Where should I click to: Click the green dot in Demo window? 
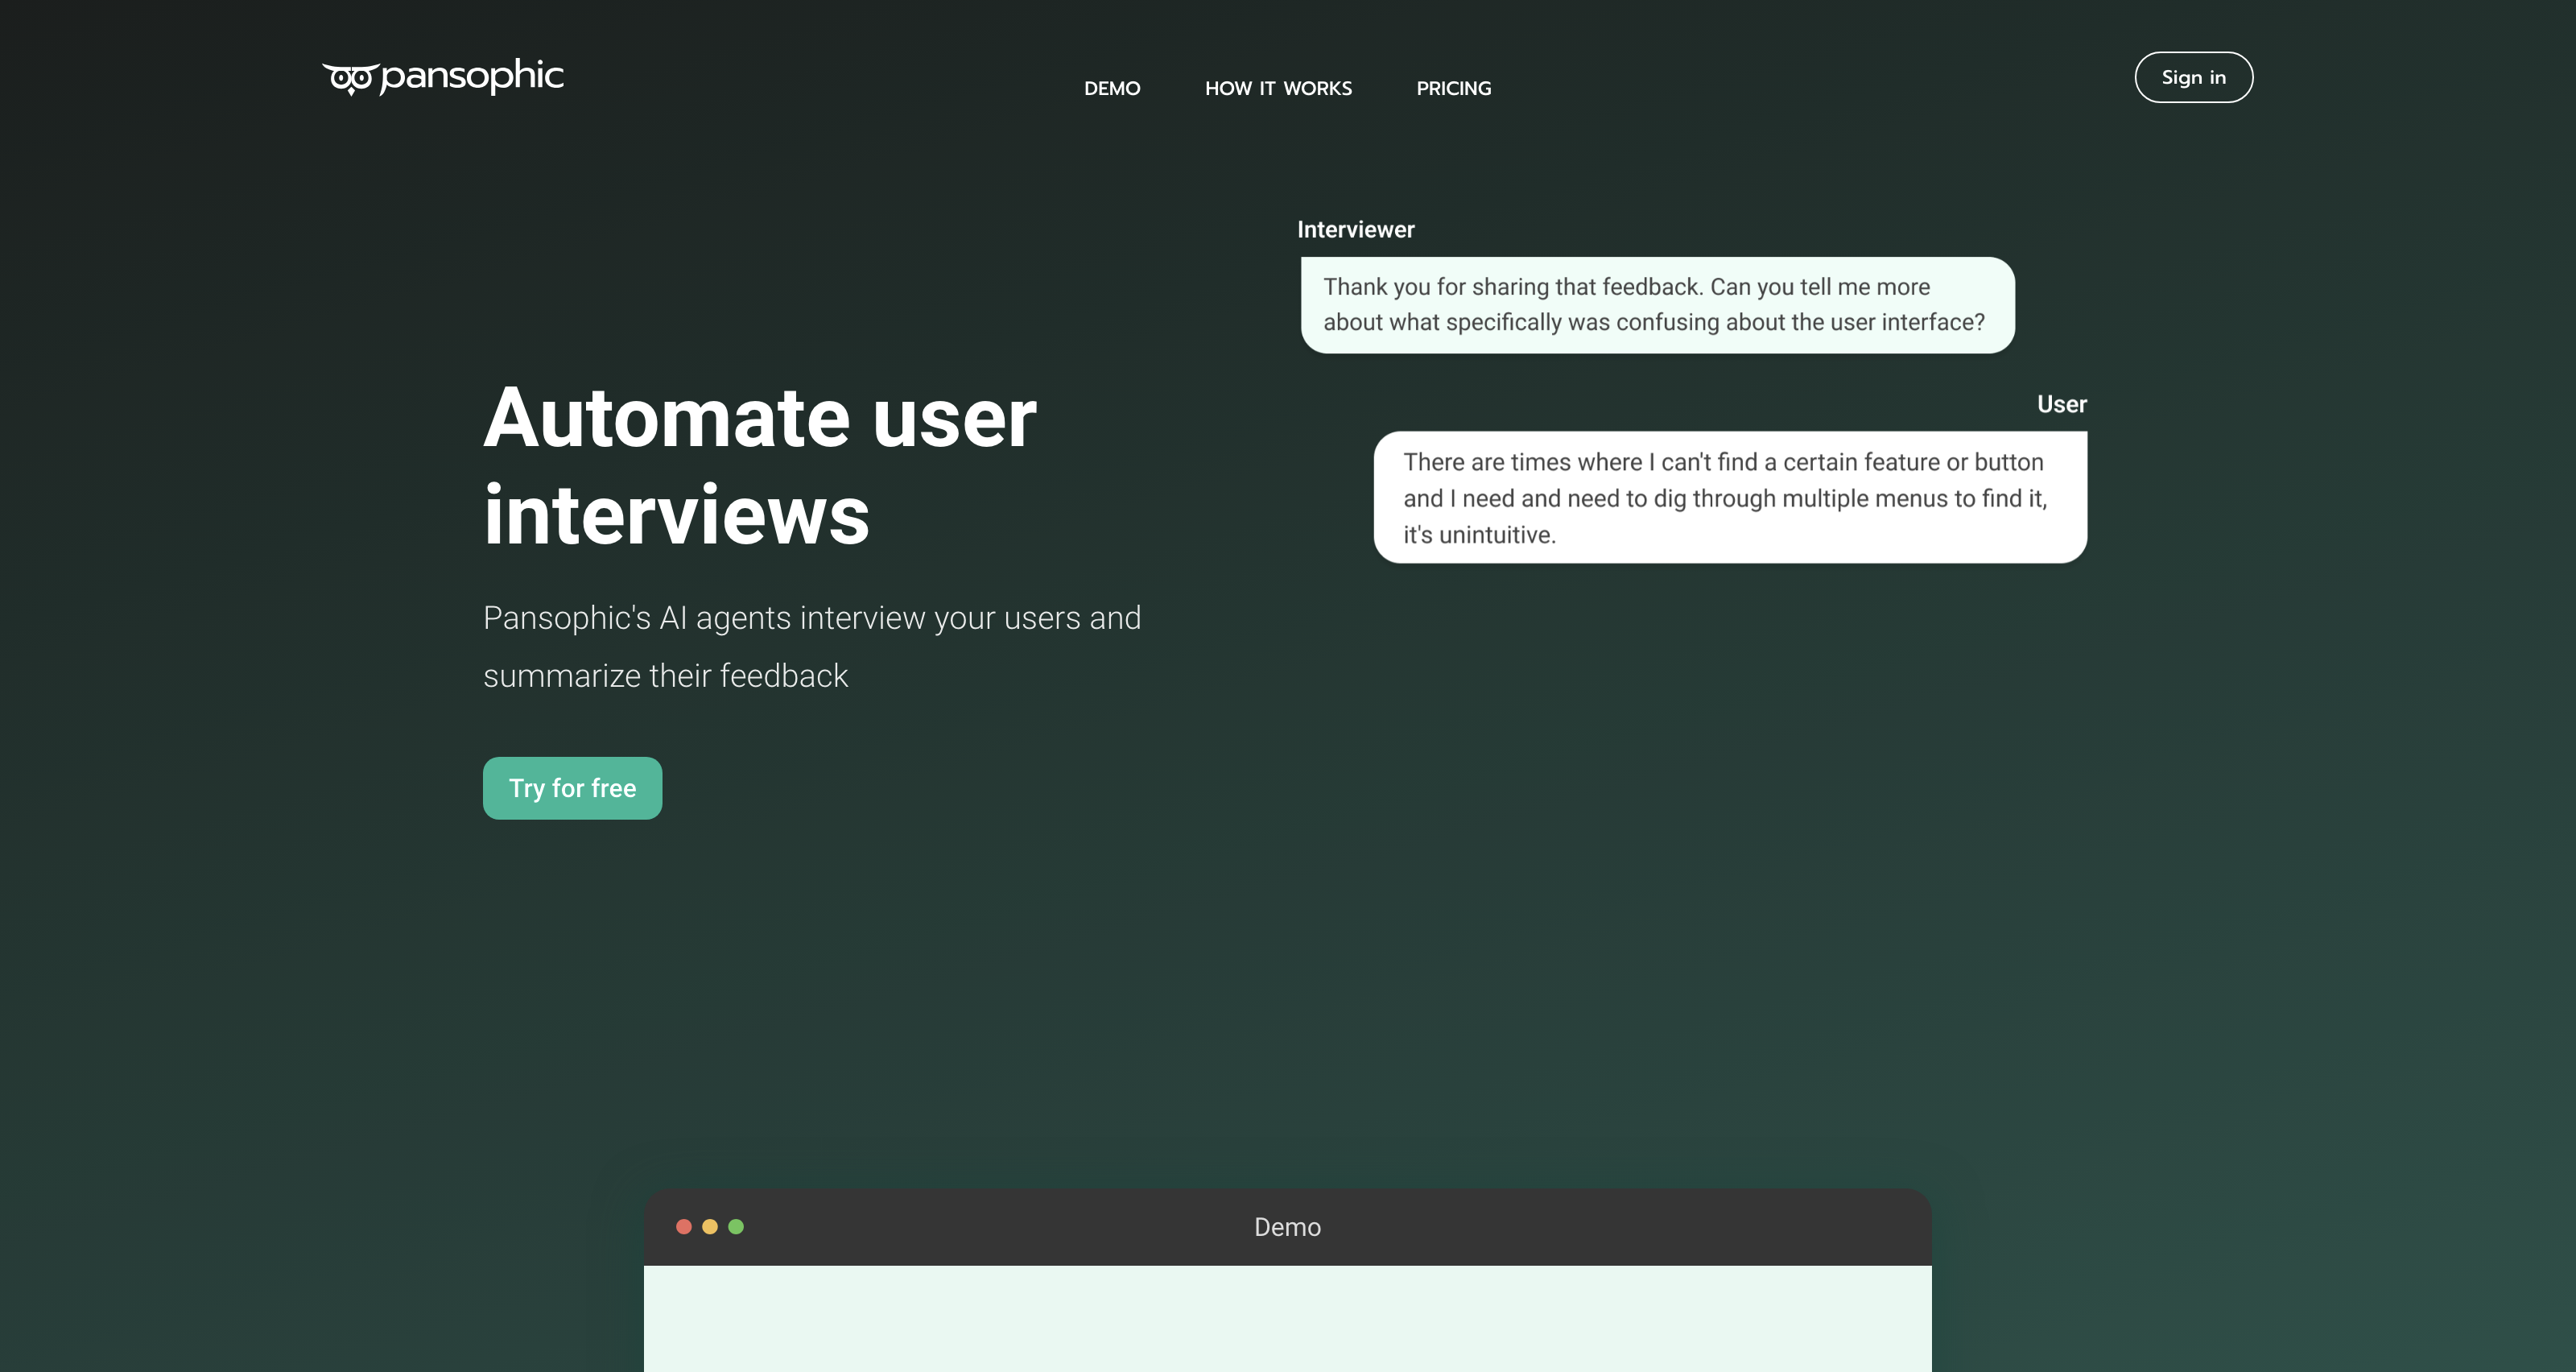click(736, 1227)
